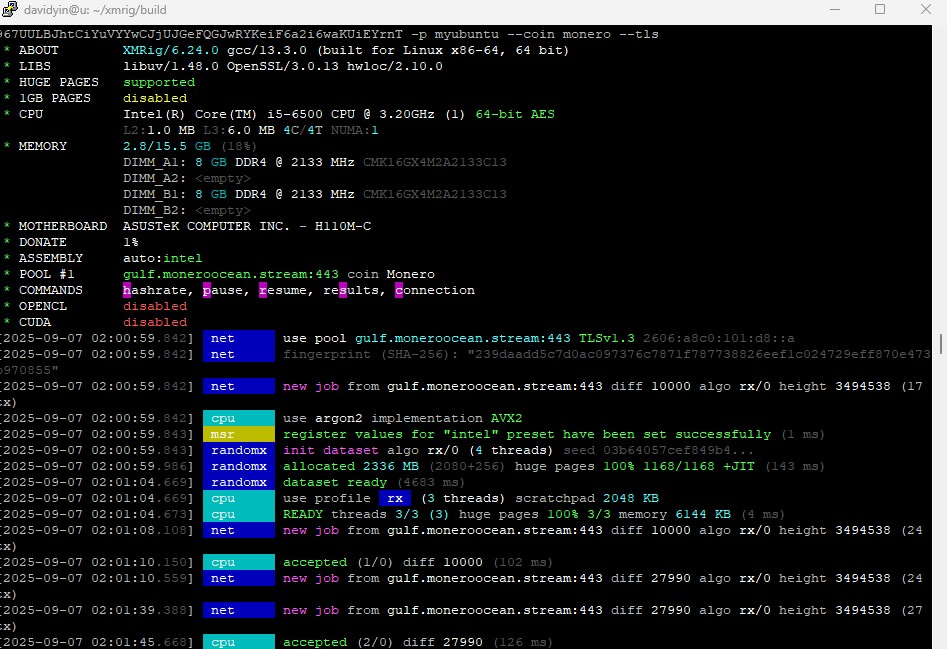The image size is (947, 649).
Task: Click the vertical scrollbar thumb
Action: coord(940,343)
